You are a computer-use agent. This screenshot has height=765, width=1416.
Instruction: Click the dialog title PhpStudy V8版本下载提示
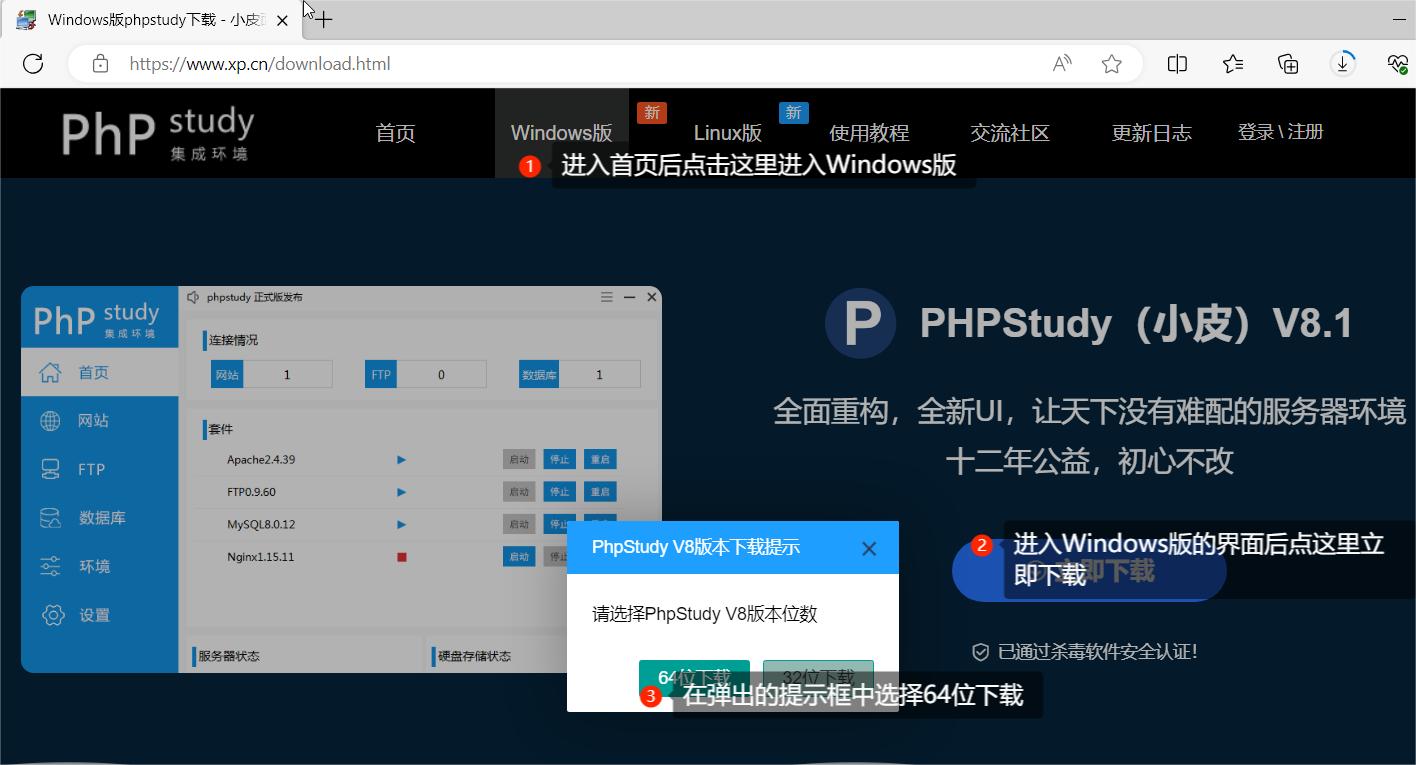[x=696, y=547]
